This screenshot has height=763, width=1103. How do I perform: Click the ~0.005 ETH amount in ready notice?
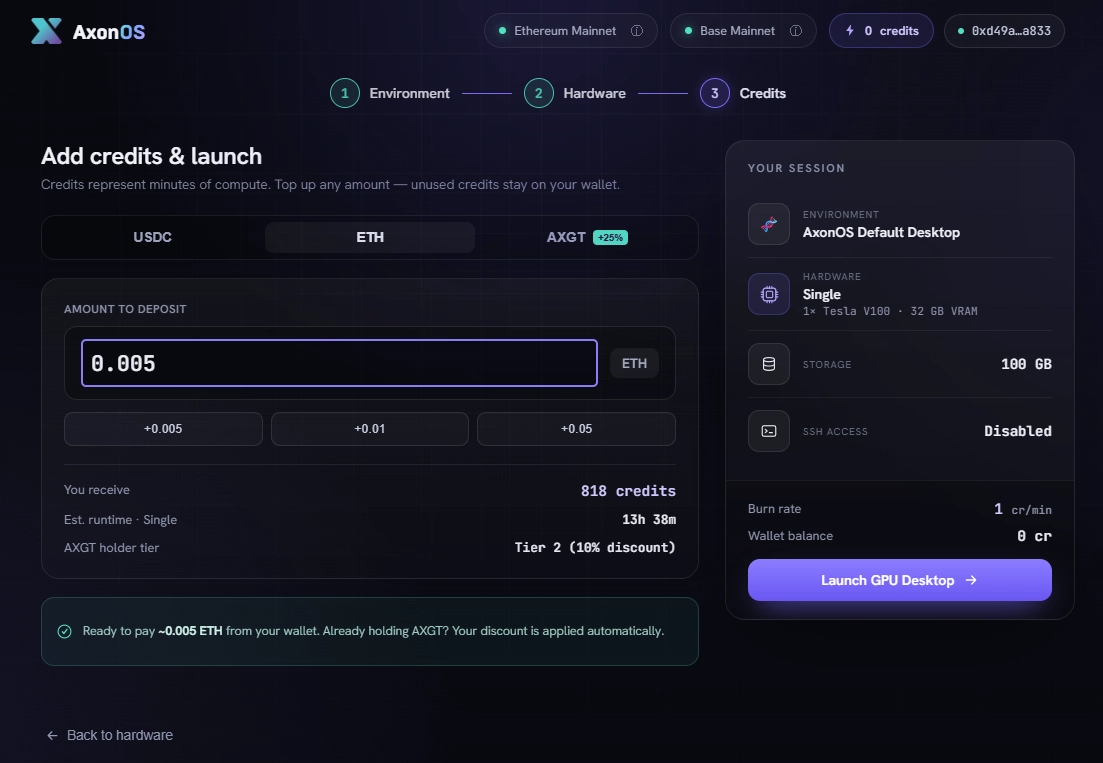190,631
